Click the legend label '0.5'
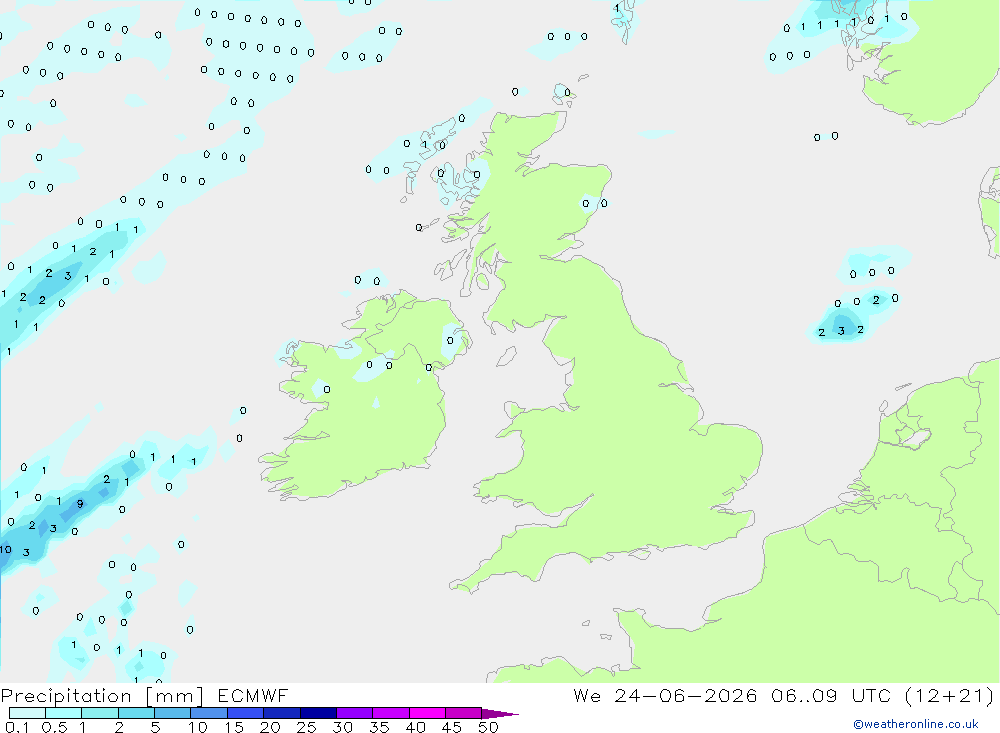Viewport: 1000px width, 733px height. 54,727
